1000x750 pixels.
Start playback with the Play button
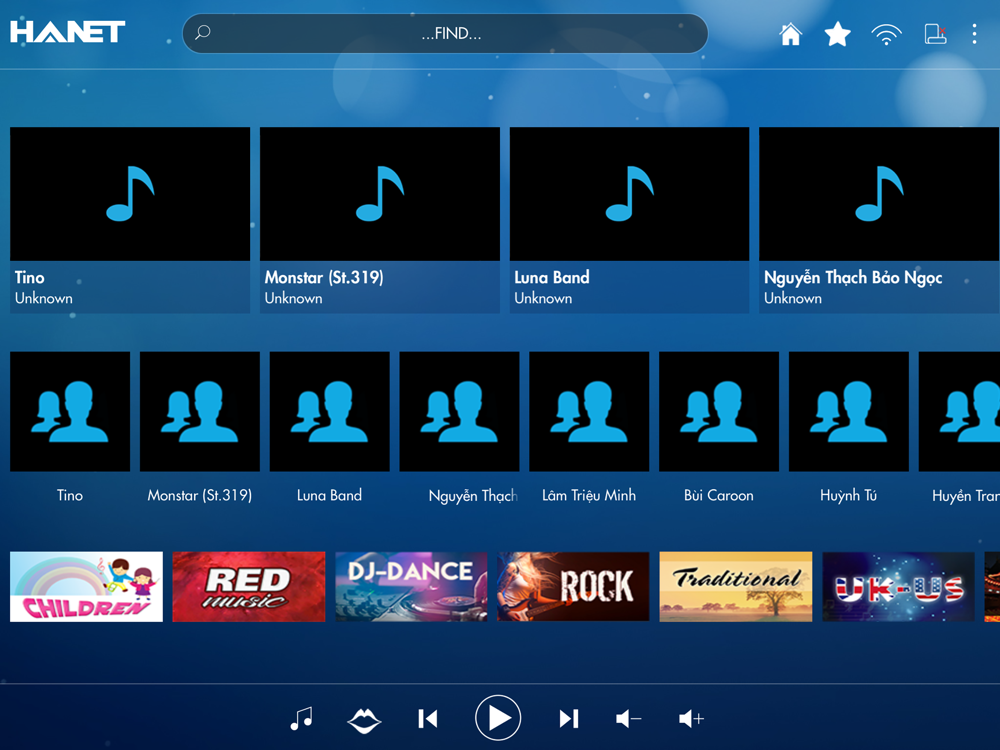click(498, 718)
